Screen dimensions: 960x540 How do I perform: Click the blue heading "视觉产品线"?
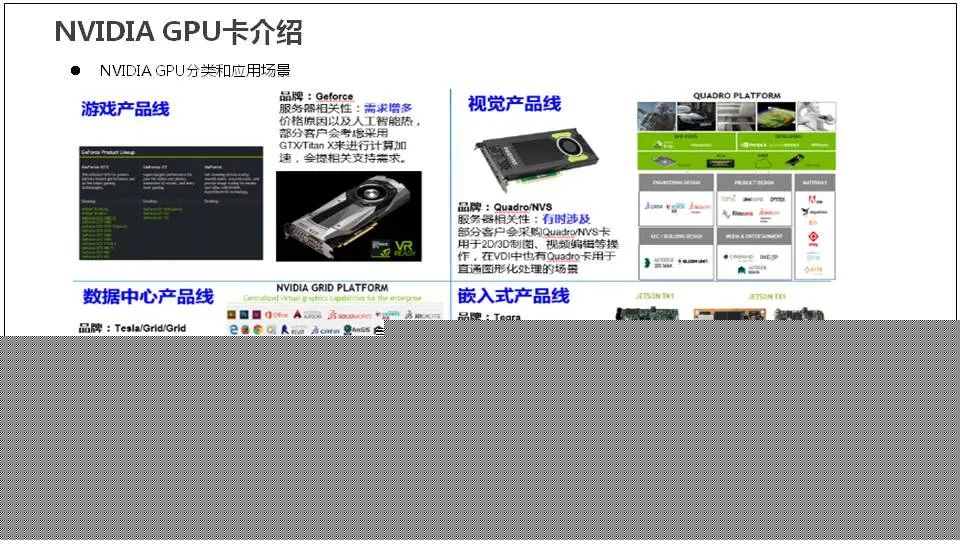click(514, 104)
